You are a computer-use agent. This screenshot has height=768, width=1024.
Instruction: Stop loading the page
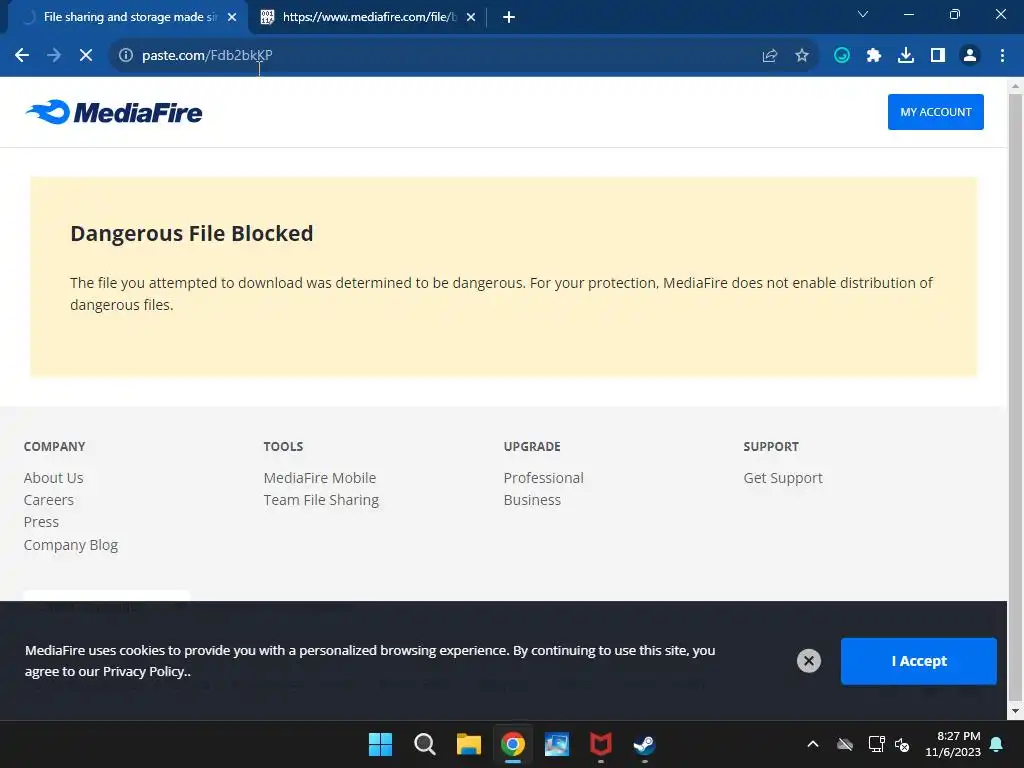86,56
